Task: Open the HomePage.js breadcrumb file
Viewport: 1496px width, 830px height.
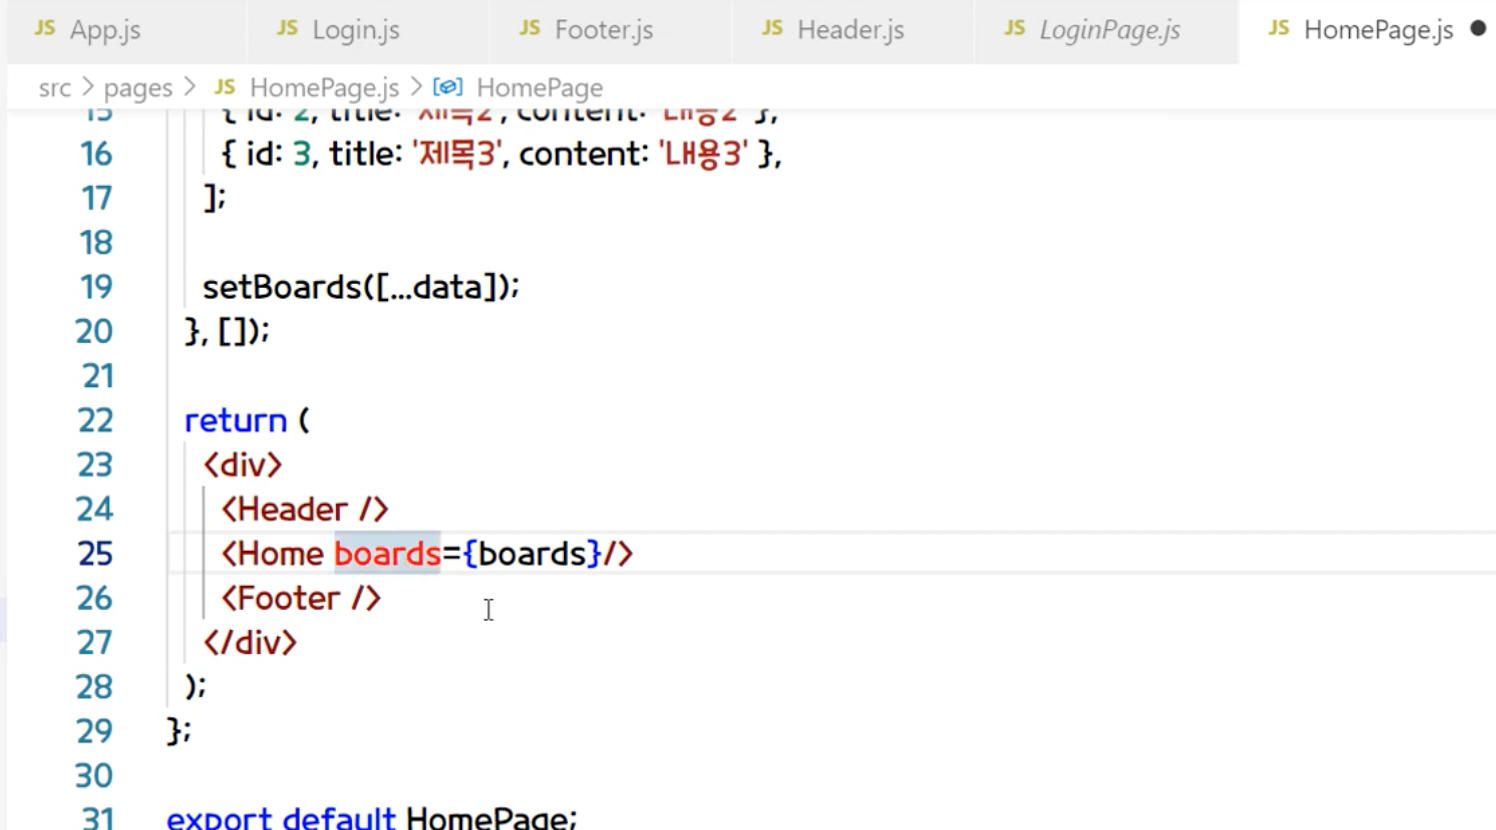Action: 324,88
